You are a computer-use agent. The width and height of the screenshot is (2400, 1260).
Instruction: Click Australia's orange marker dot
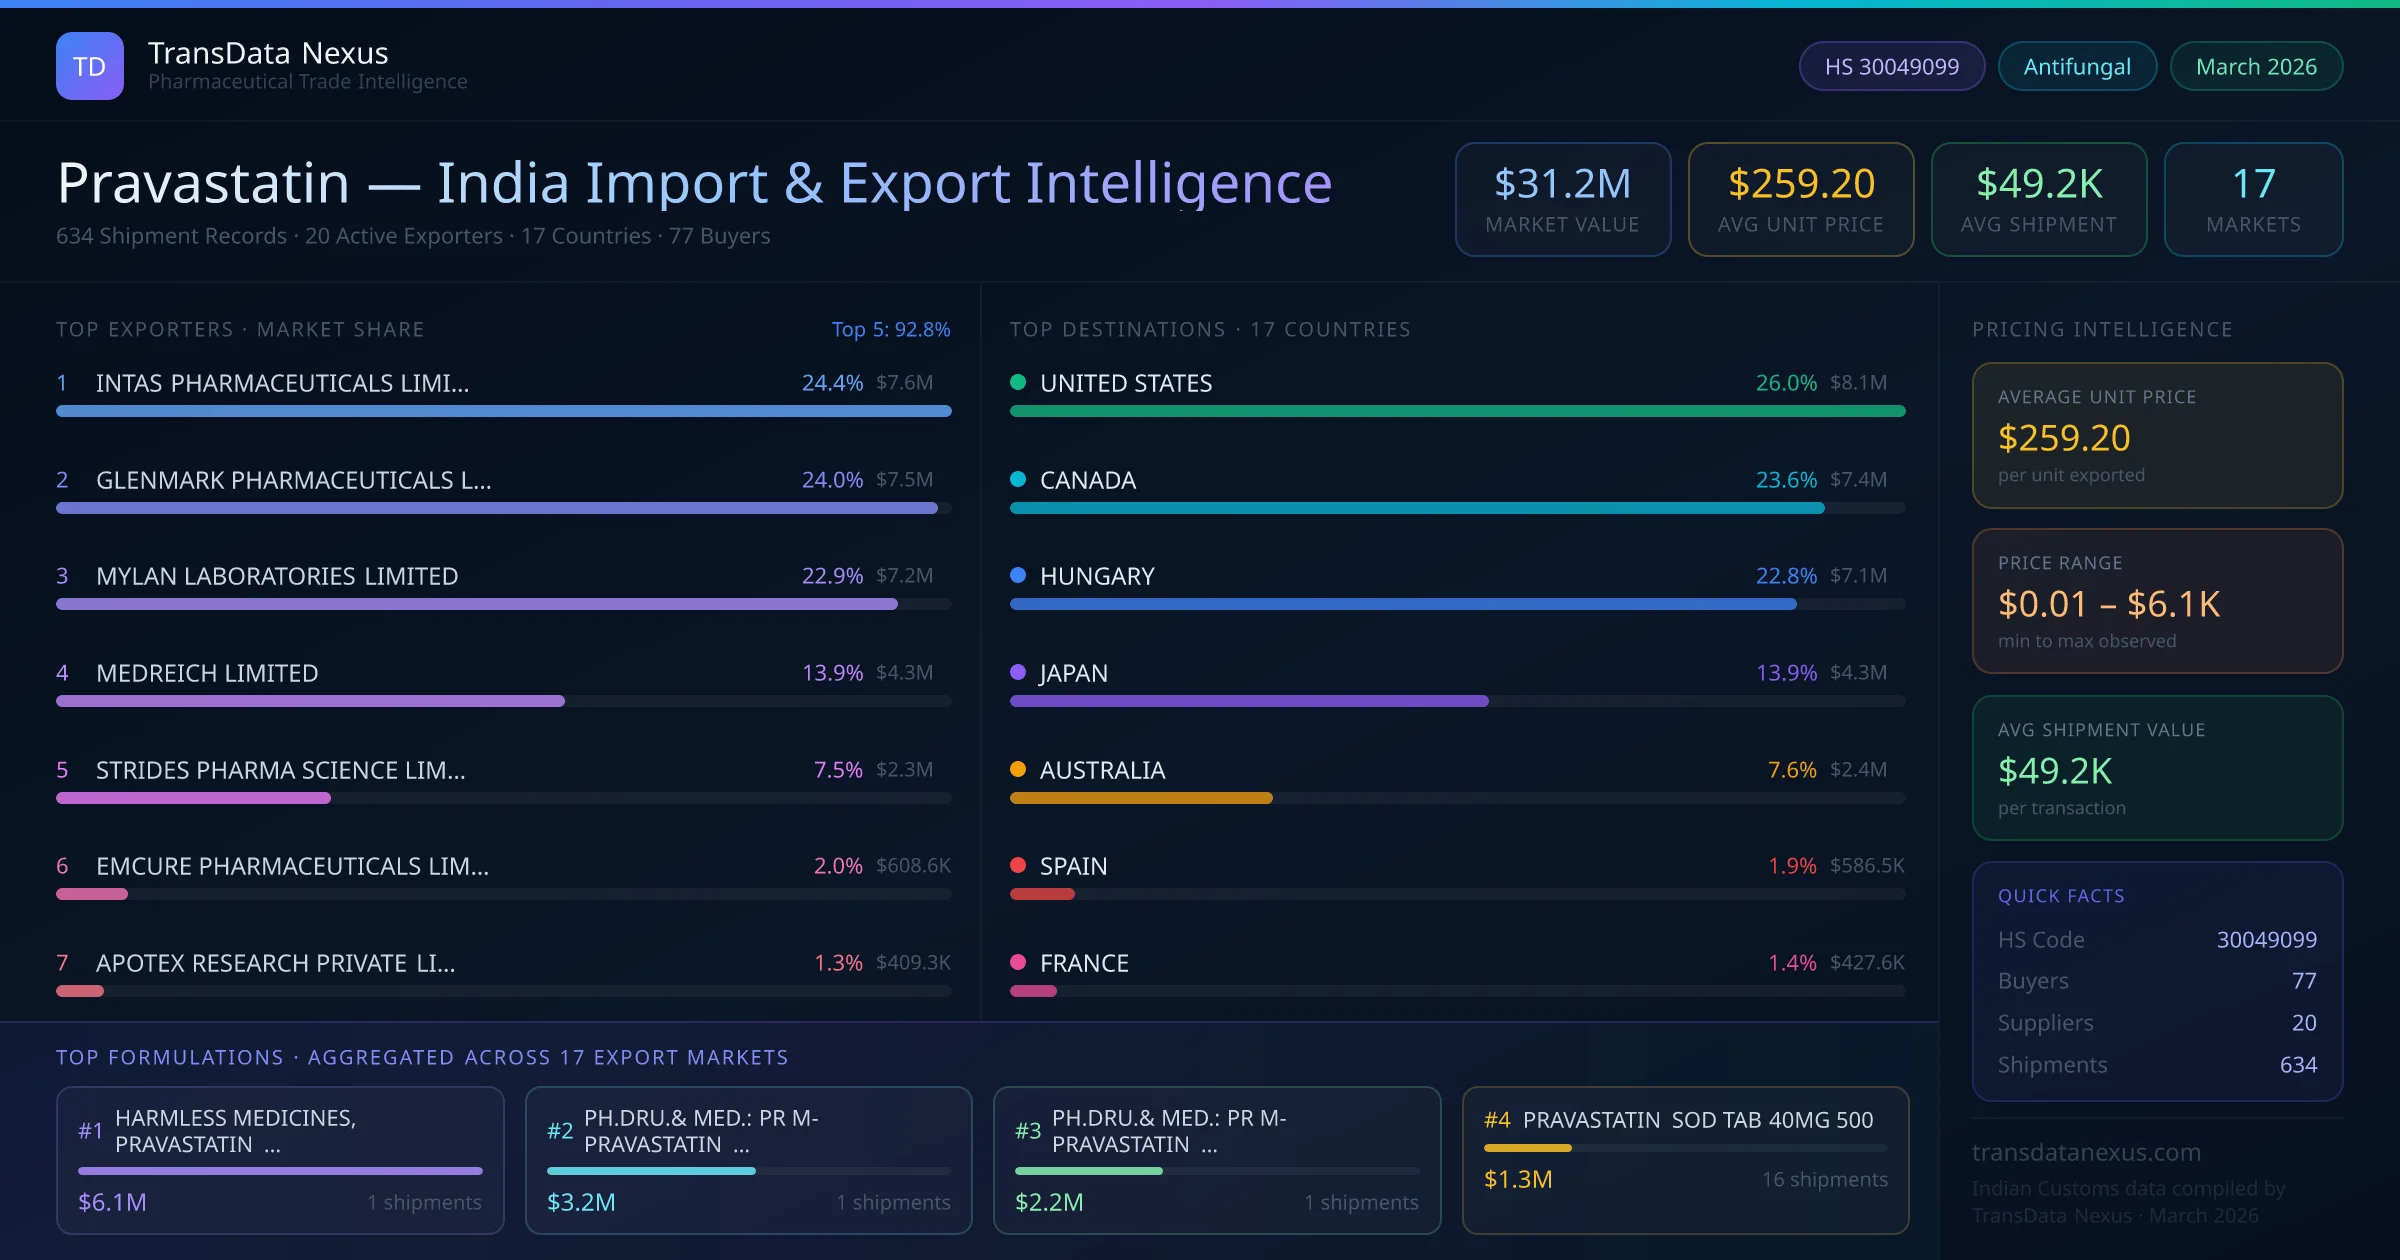[1017, 770]
